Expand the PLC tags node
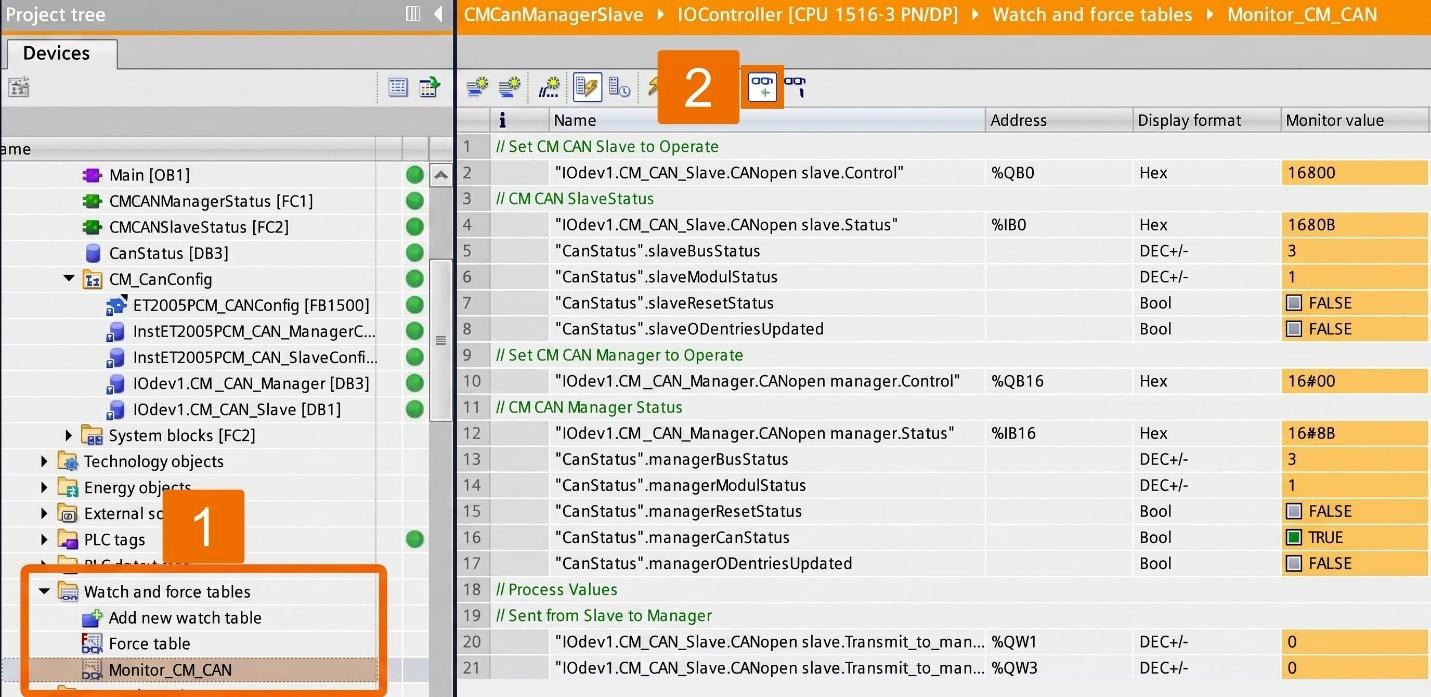The width and height of the screenshot is (1431, 697). tap(44, 539)
